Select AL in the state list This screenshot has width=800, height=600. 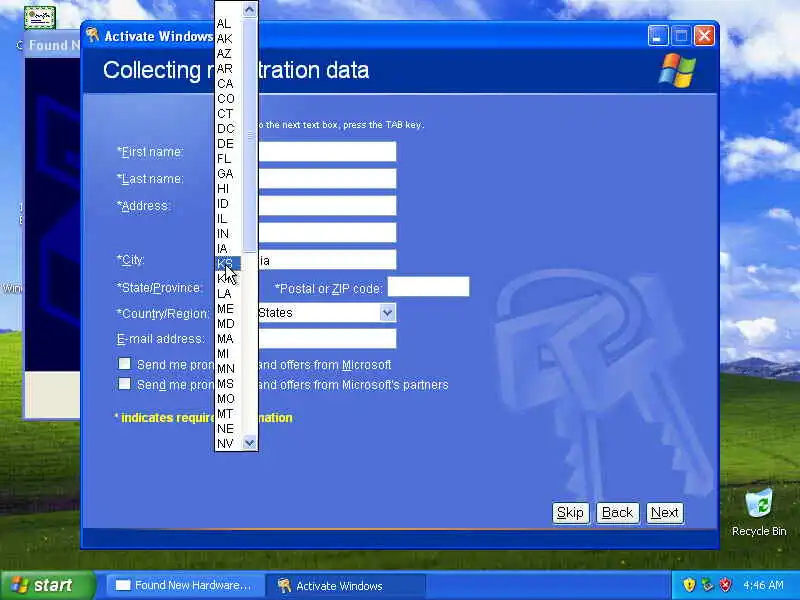(228, 23)
